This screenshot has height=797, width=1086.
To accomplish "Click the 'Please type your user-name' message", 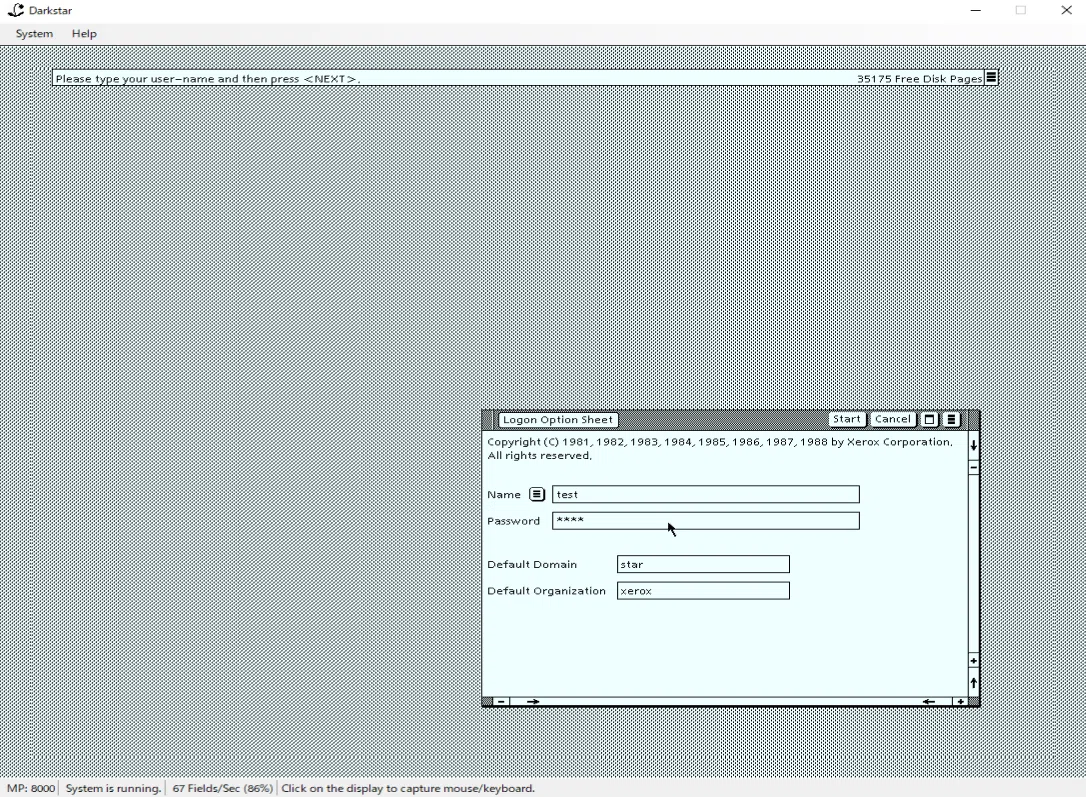I will 207,79.
